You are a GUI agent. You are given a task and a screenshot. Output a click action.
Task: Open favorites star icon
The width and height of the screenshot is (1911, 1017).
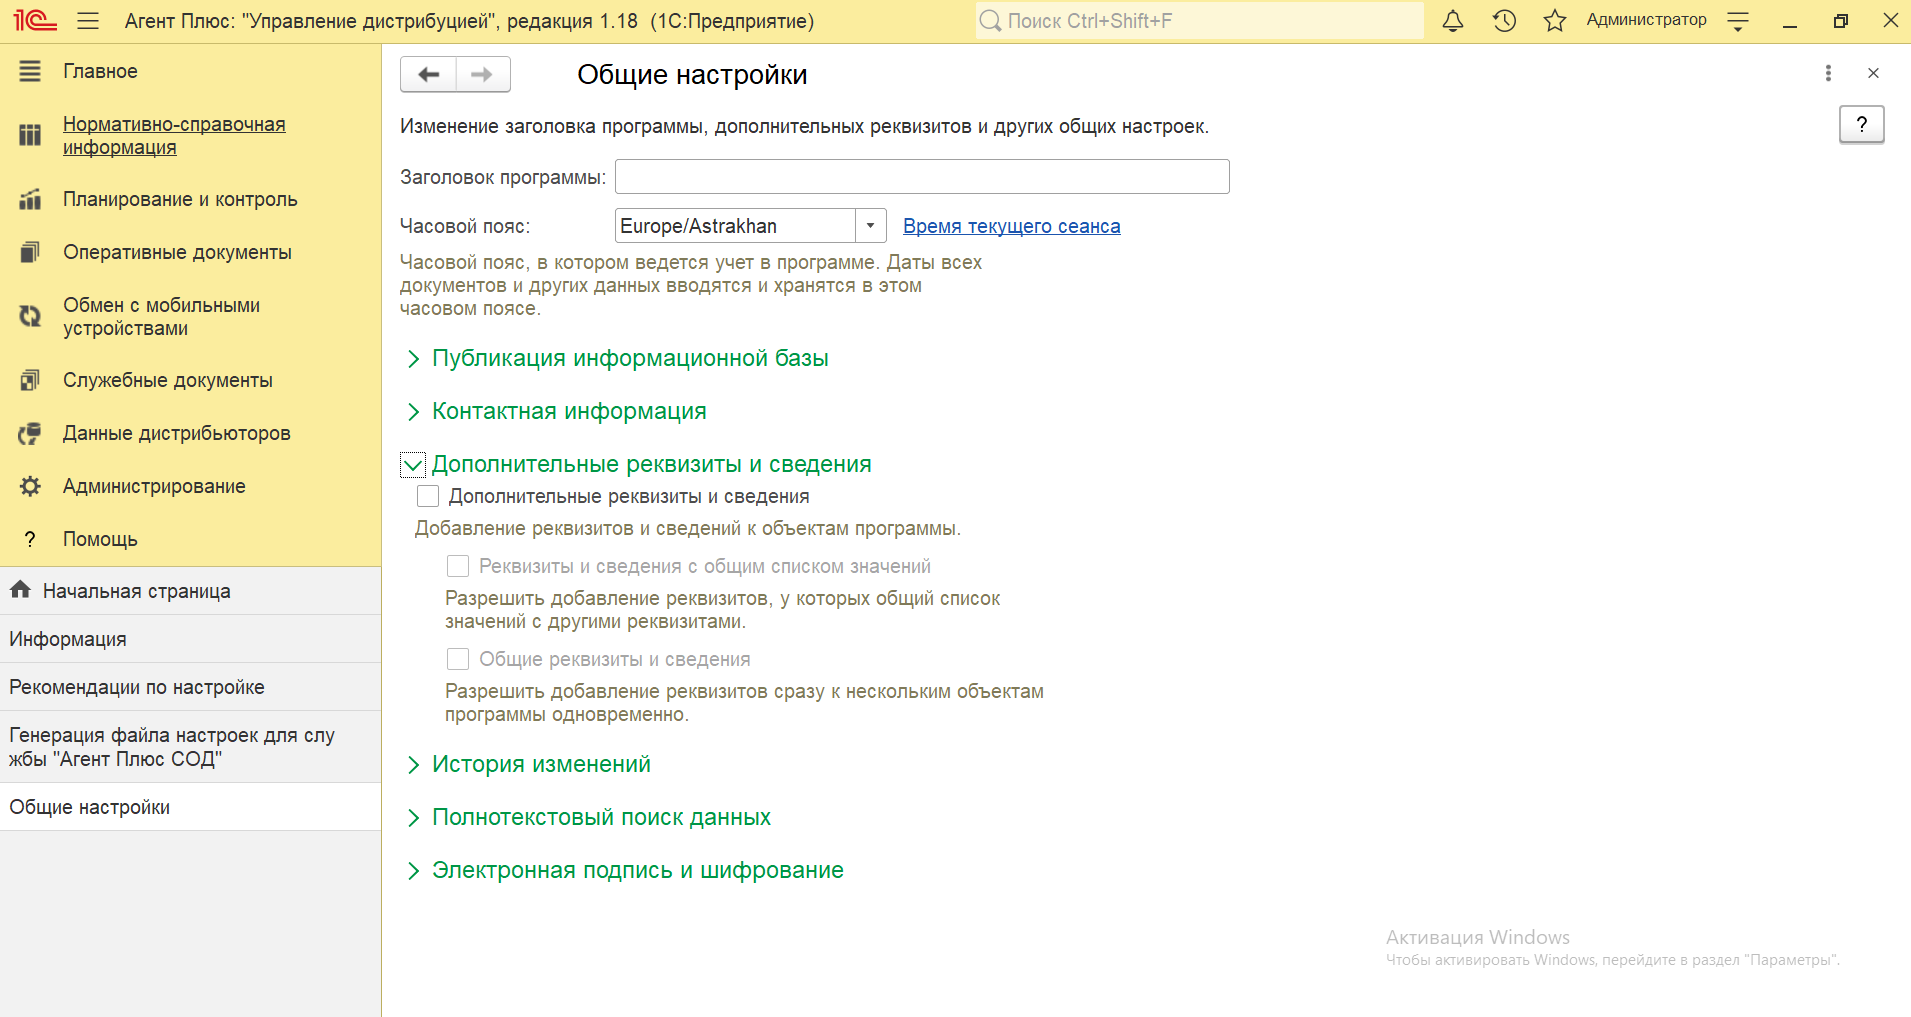1554,20
